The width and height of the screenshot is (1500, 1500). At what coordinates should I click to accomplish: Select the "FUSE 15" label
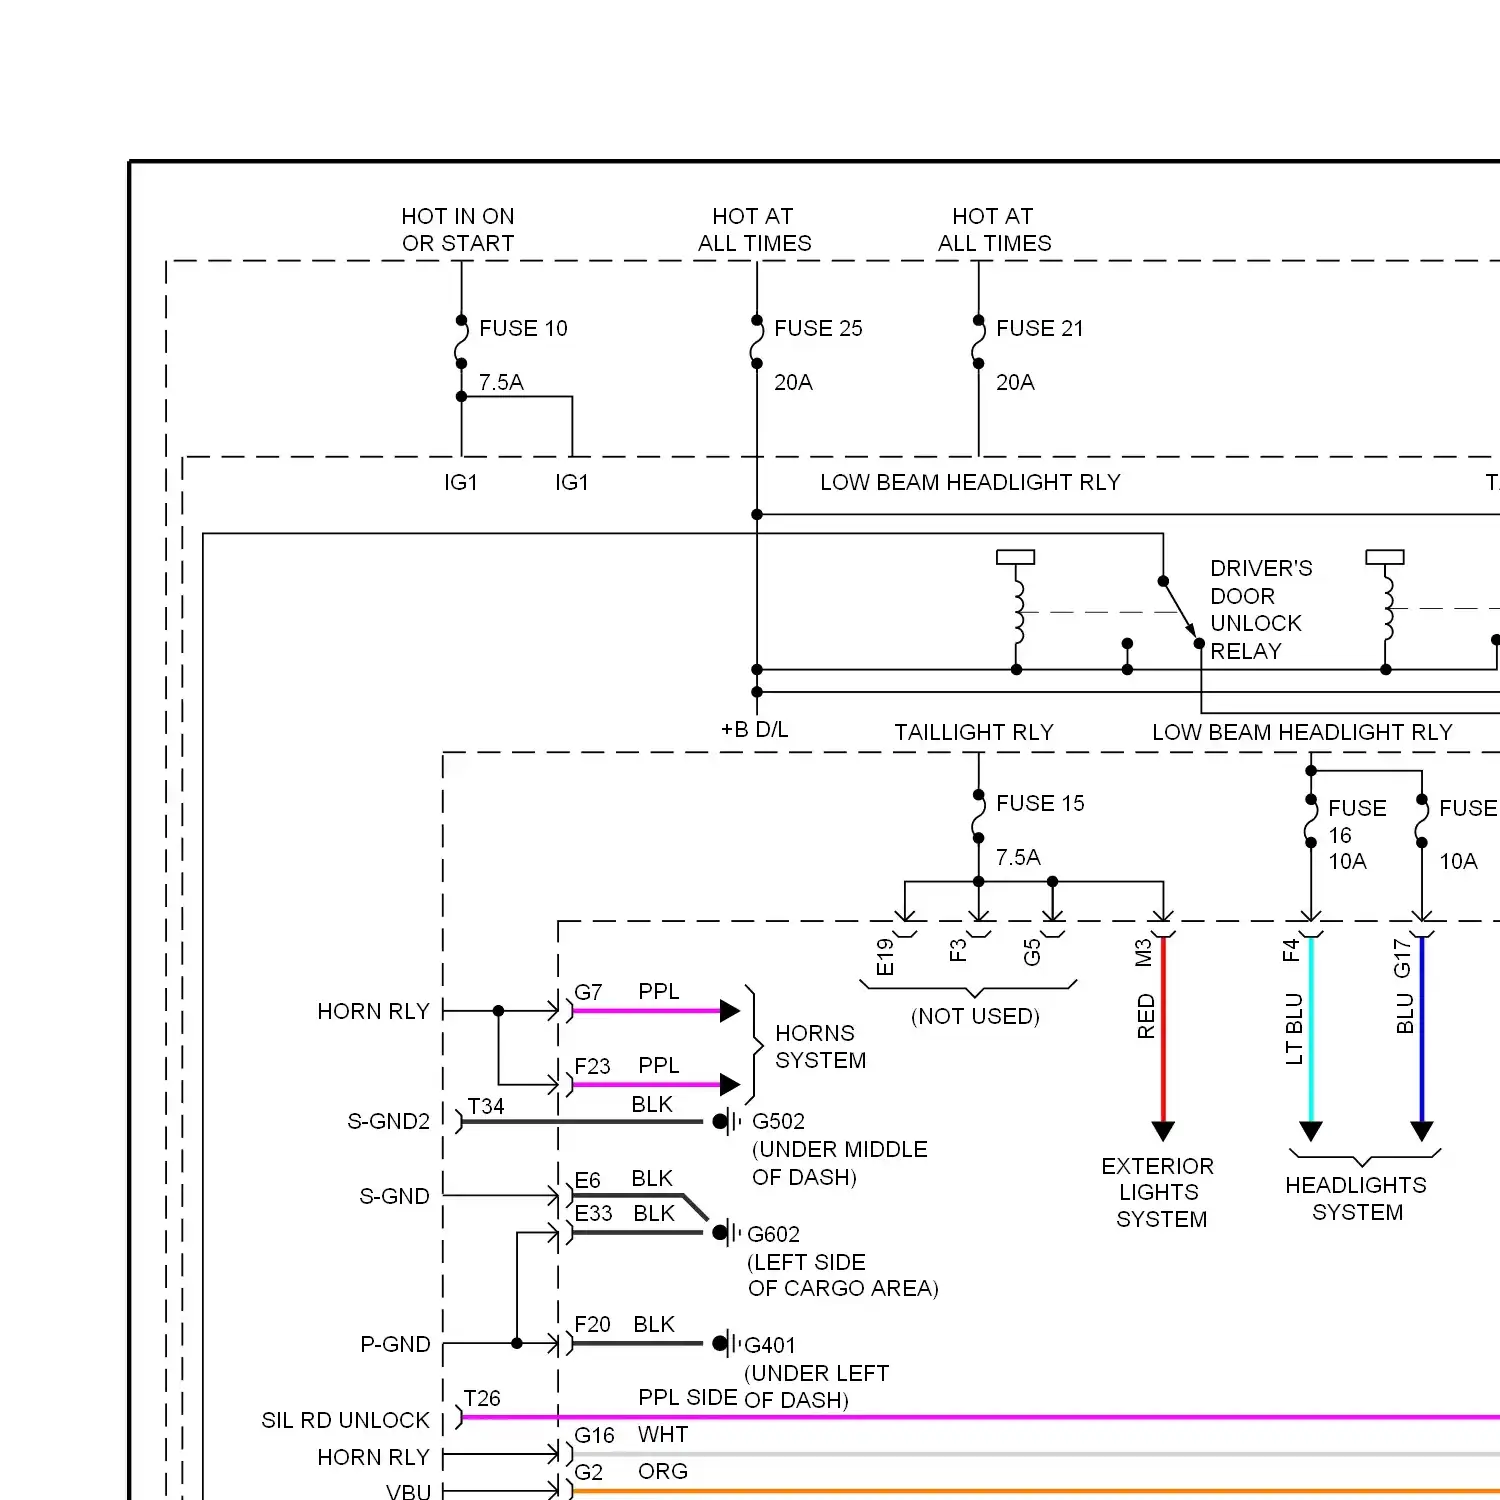(1040, 803)
